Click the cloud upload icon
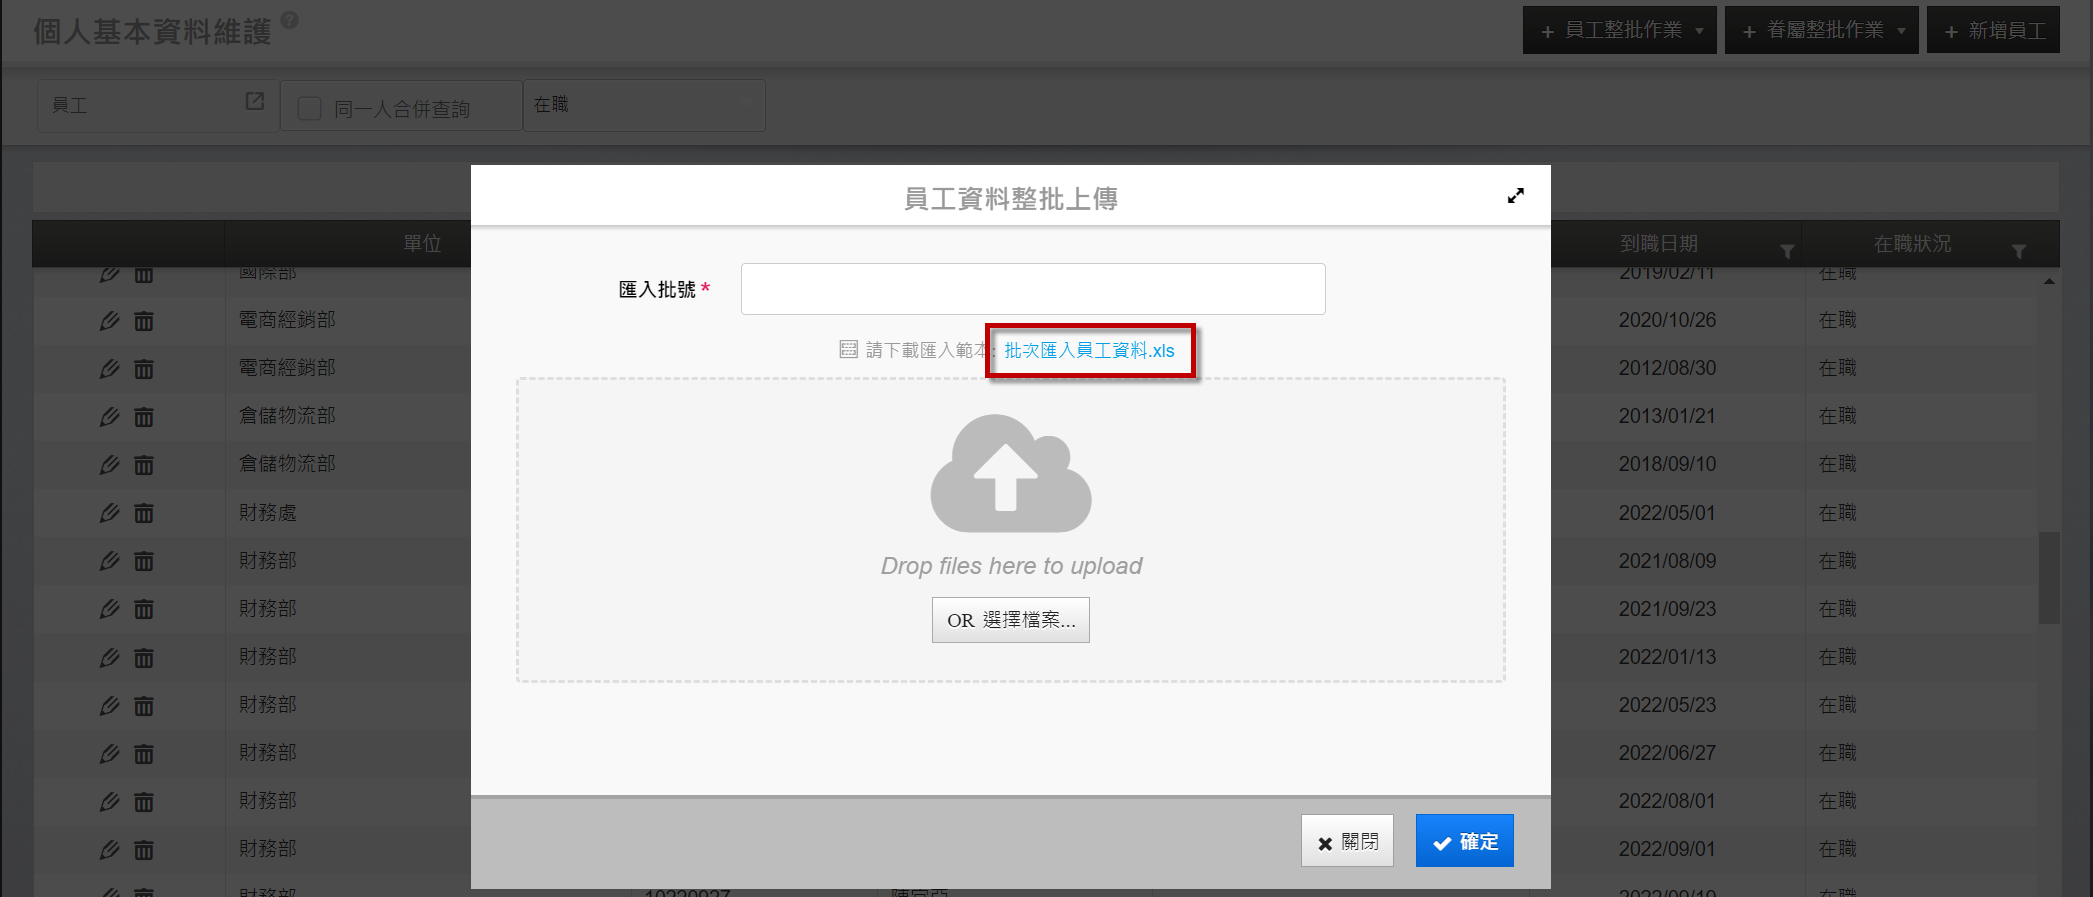2093x897 pixels. [x=1010, y=474]
